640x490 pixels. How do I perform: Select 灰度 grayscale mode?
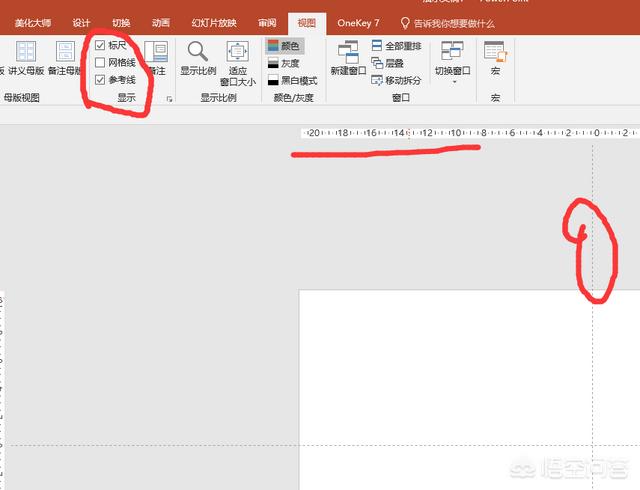[282, 63]
